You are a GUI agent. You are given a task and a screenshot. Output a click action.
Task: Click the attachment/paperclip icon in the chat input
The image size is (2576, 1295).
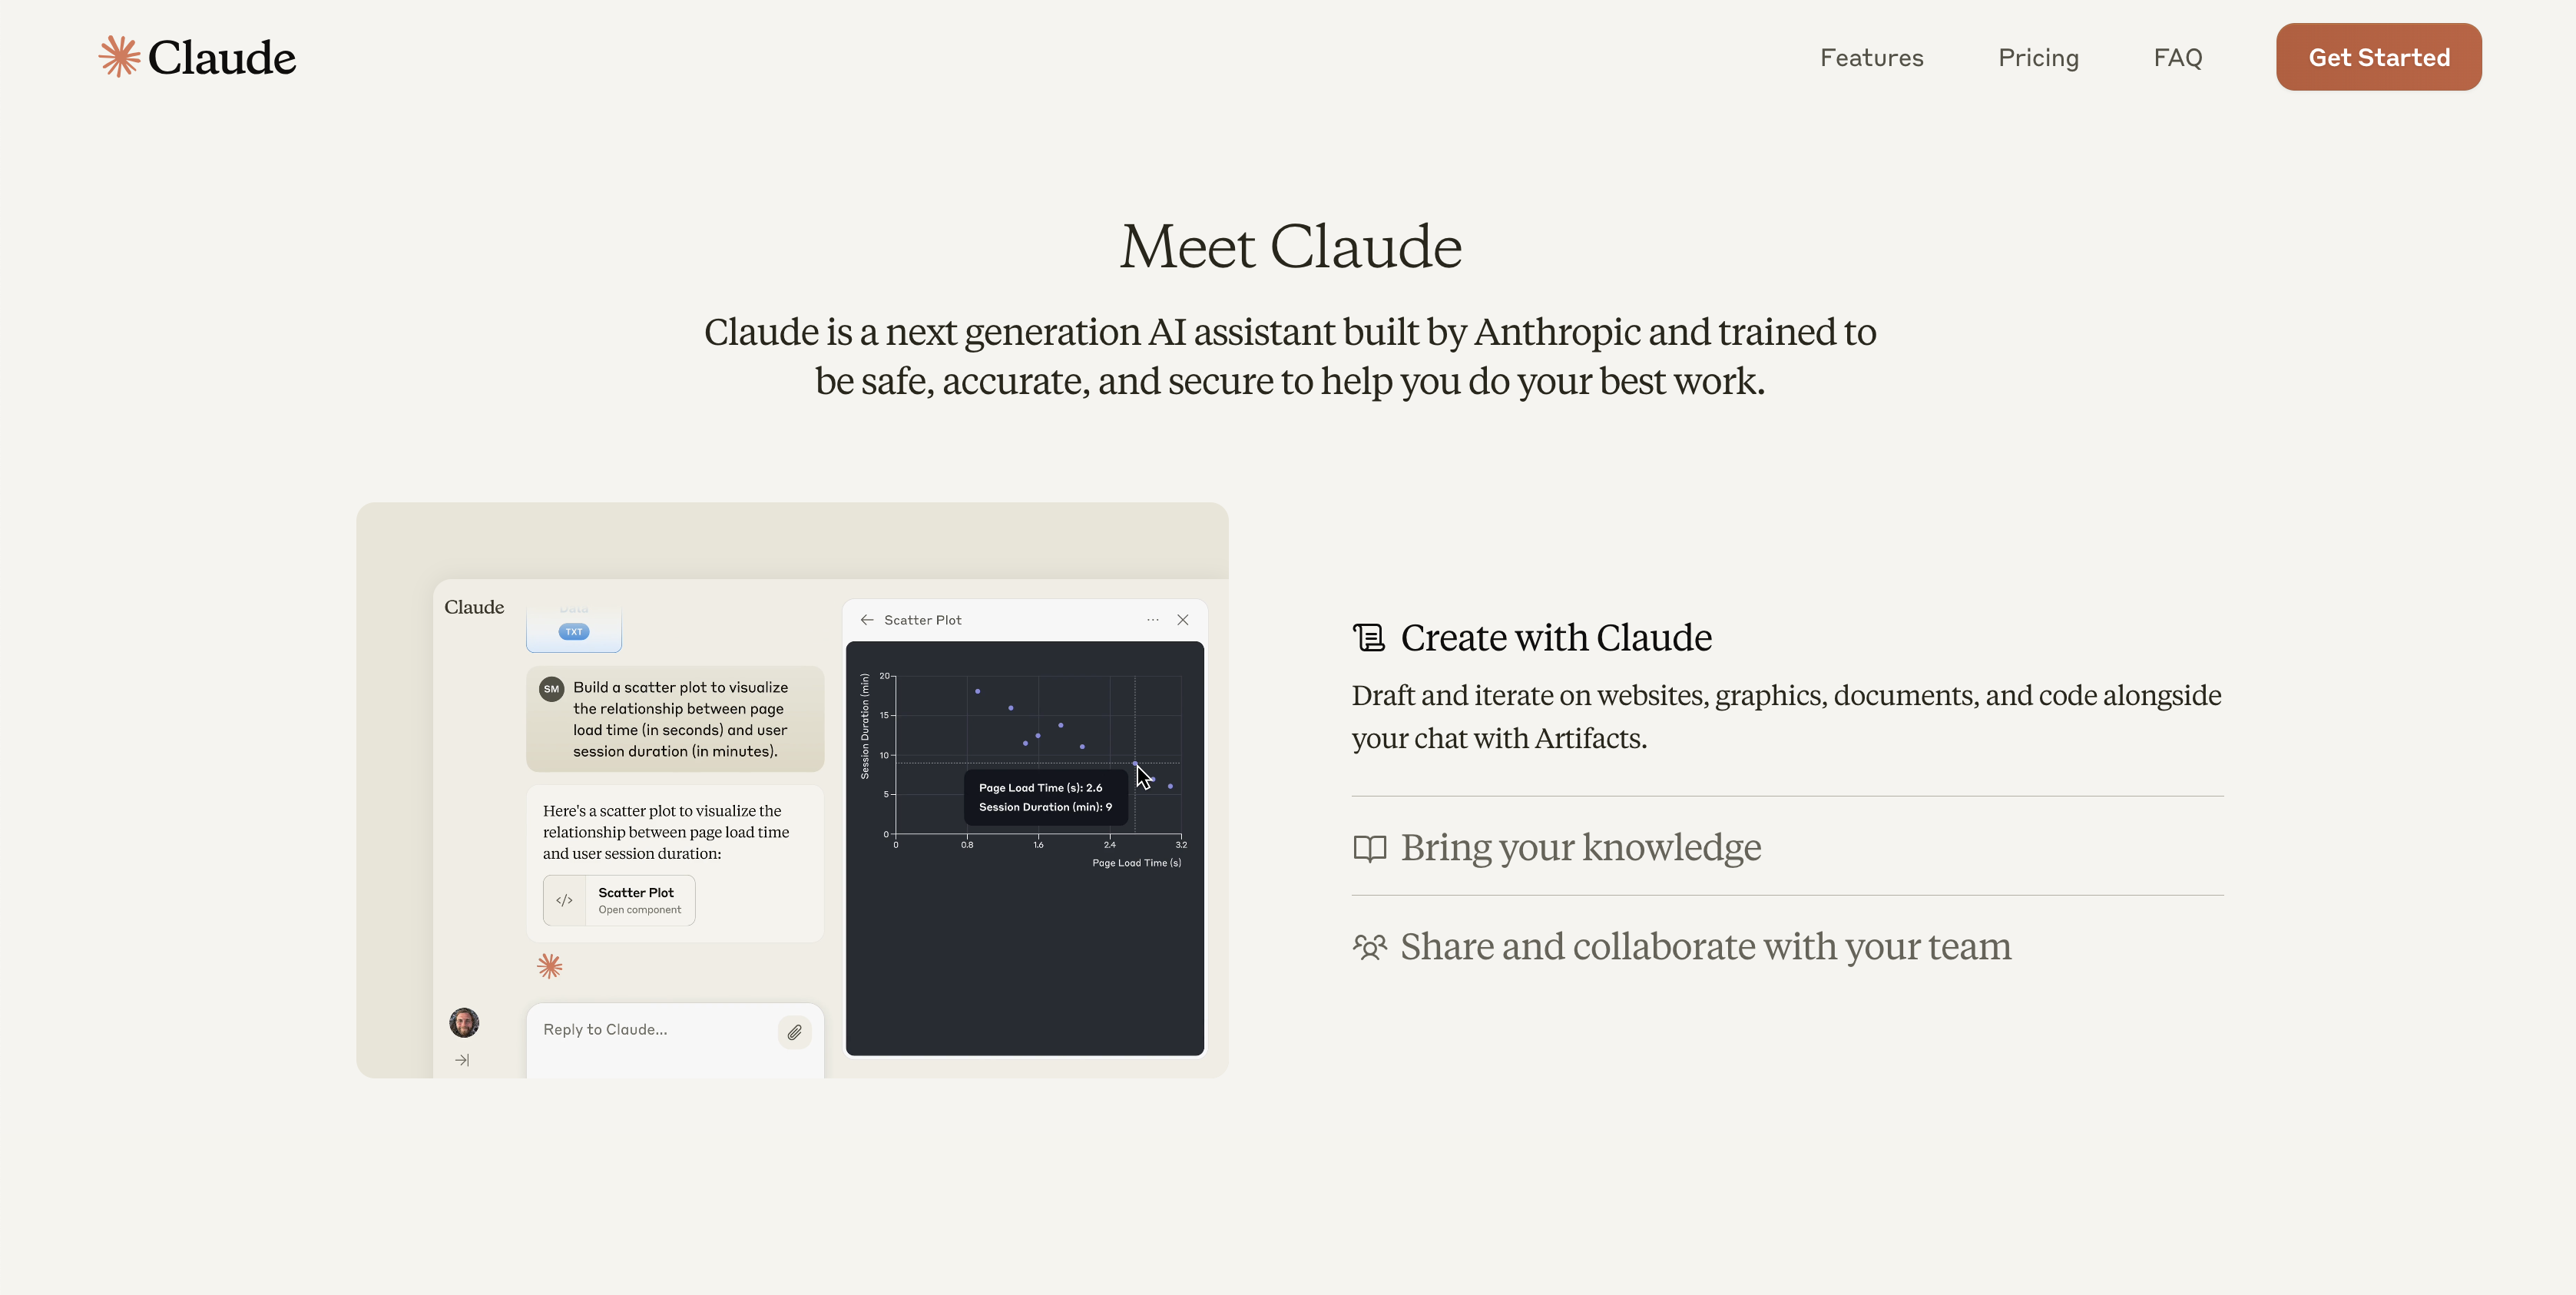tap(794, 1029)
